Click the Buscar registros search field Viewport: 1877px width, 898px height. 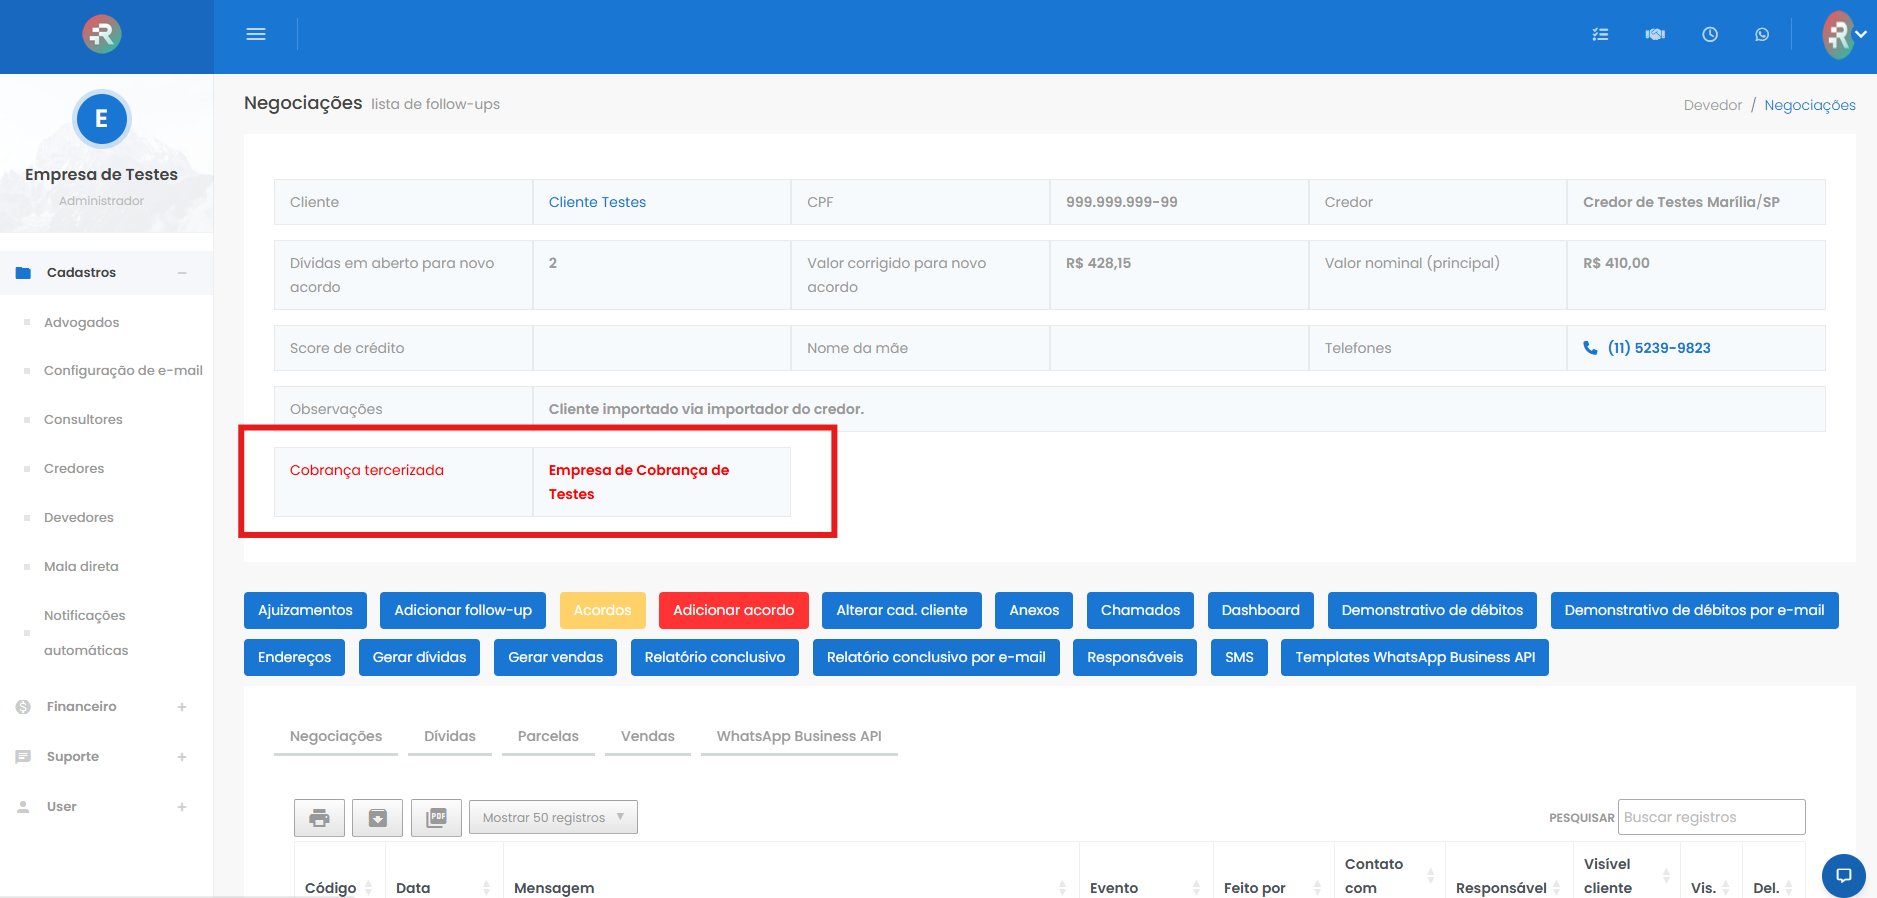[x=1711, y=817]
